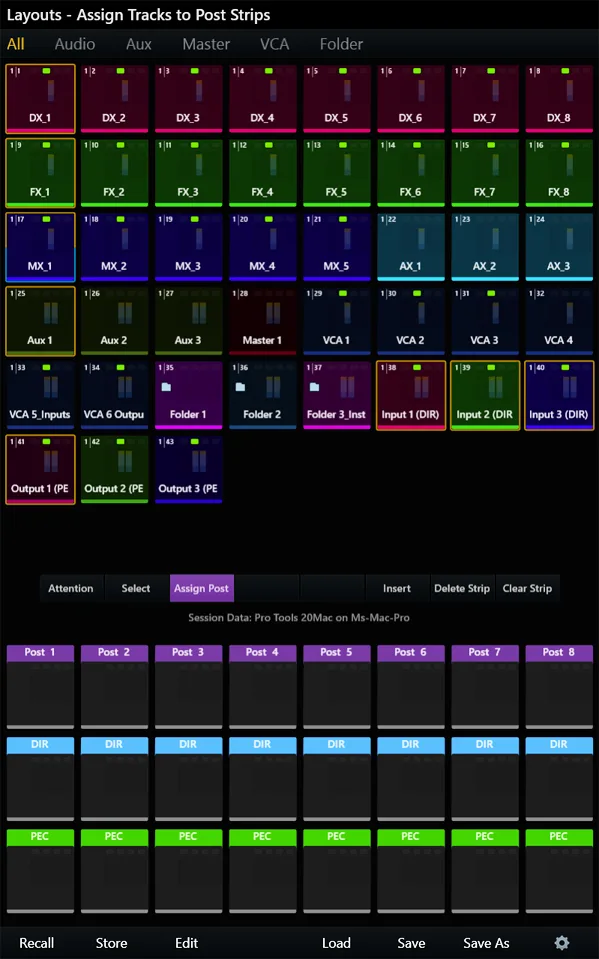This screenshot has height=959, width=599.
Task: Filter tracks by Master tab
Action: coord(206,44)
